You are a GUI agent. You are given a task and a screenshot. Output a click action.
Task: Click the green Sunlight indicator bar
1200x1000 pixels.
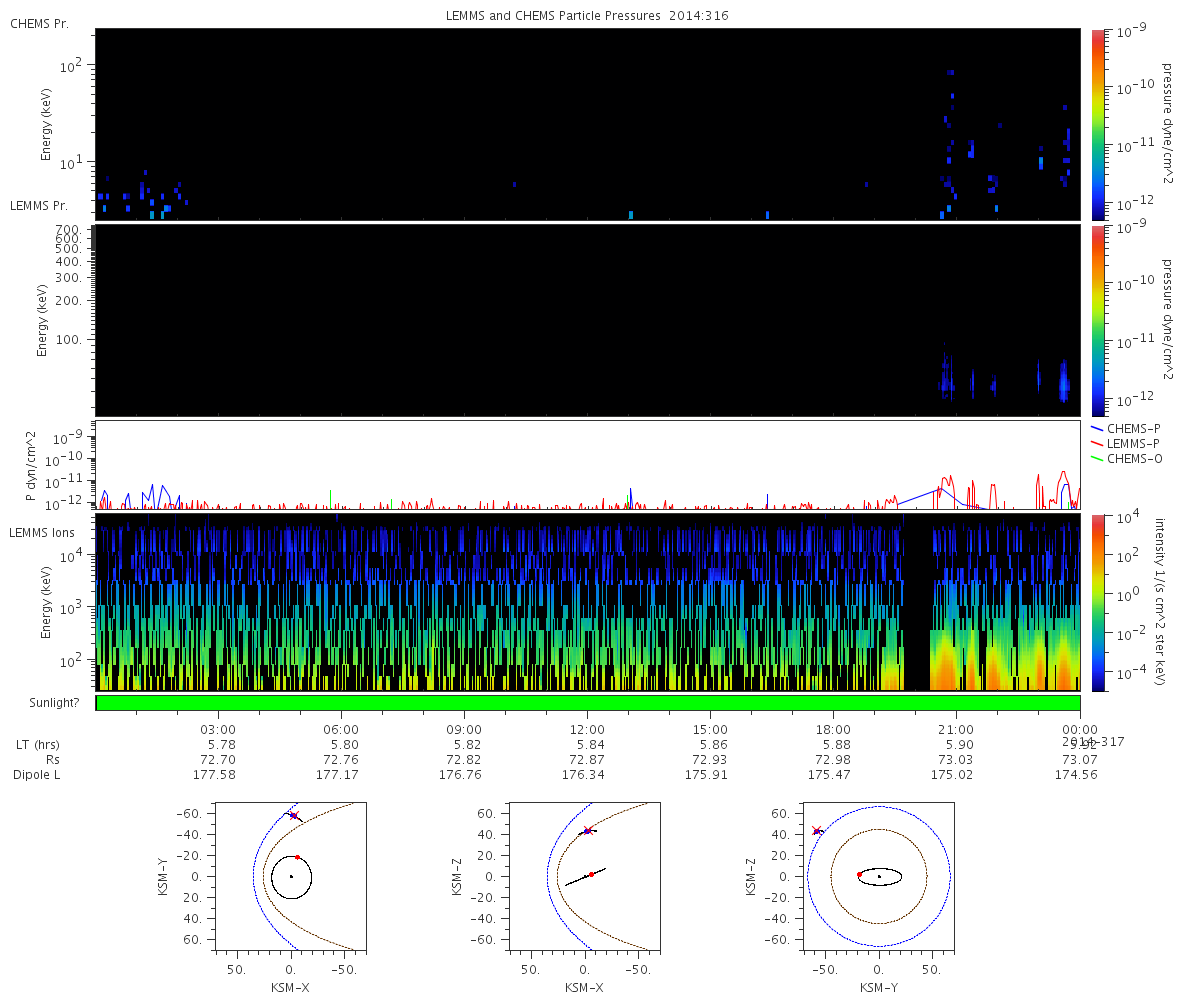(x=588, y=703)
